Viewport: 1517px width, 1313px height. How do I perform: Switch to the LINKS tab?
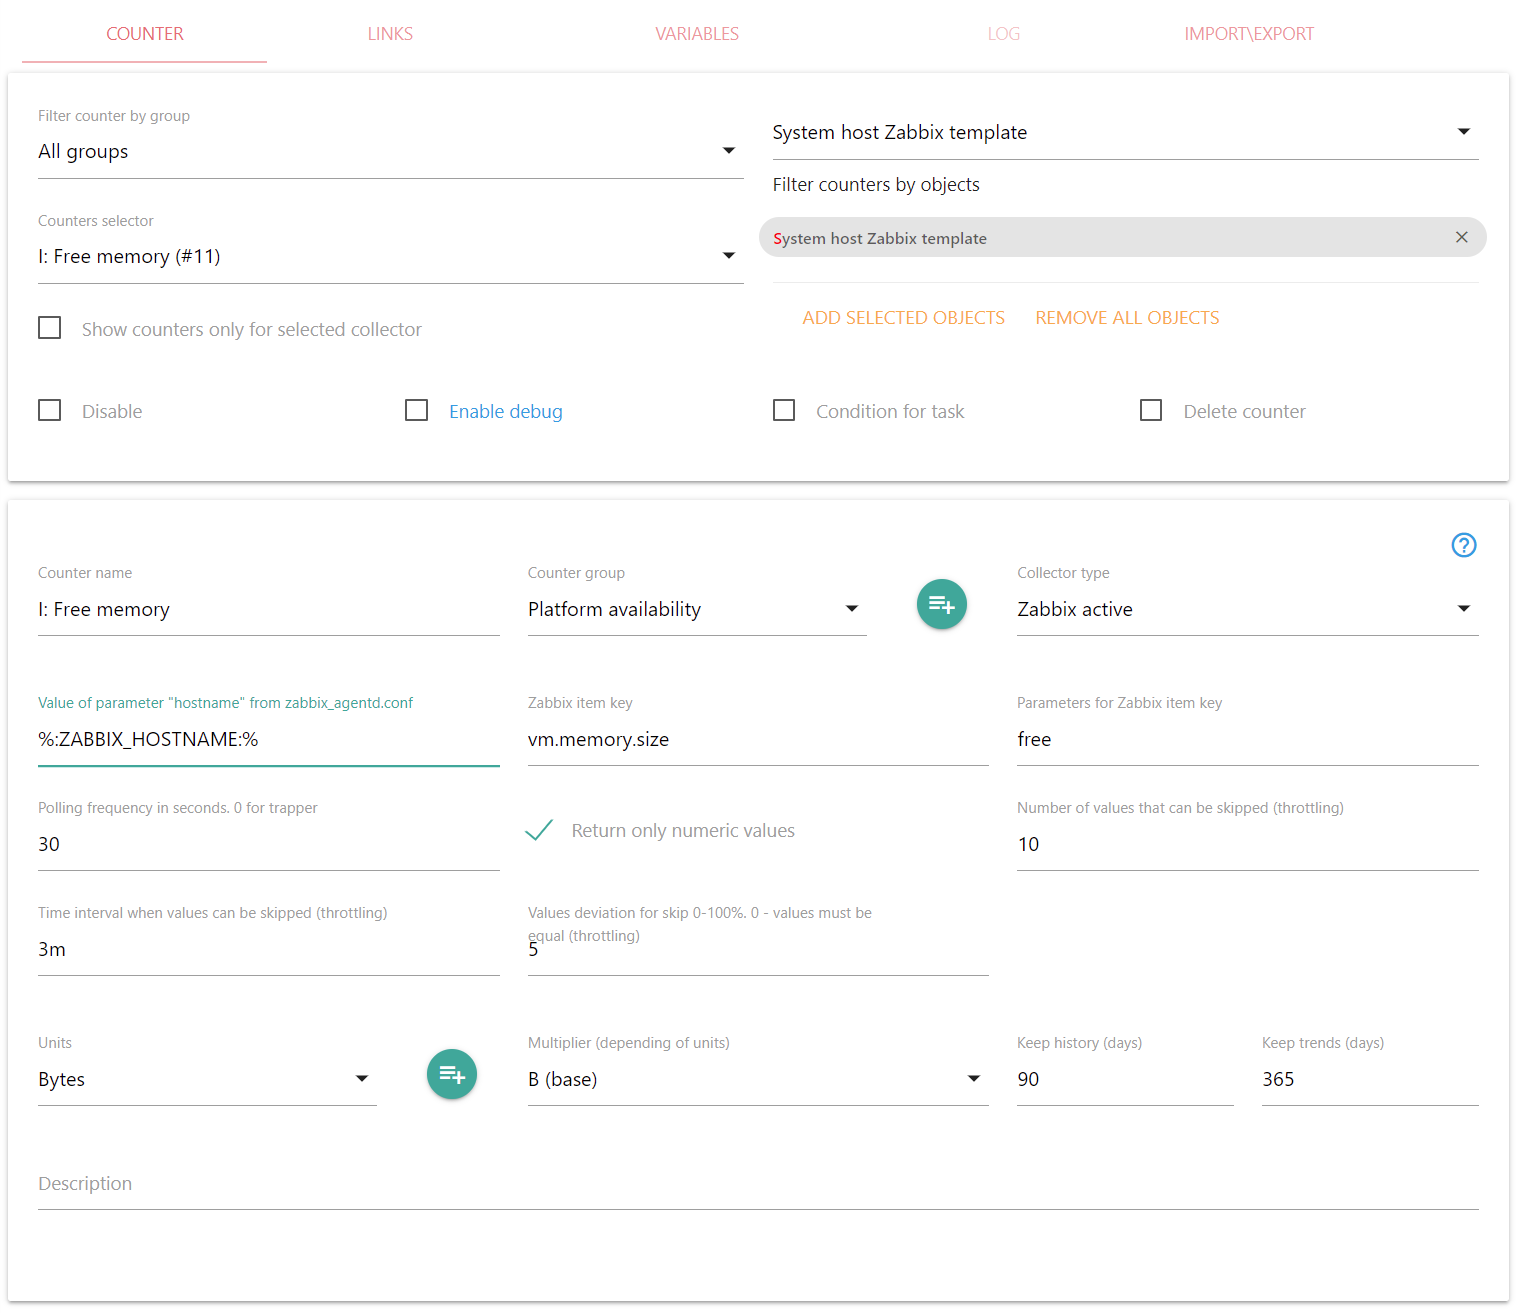point(390,34)
